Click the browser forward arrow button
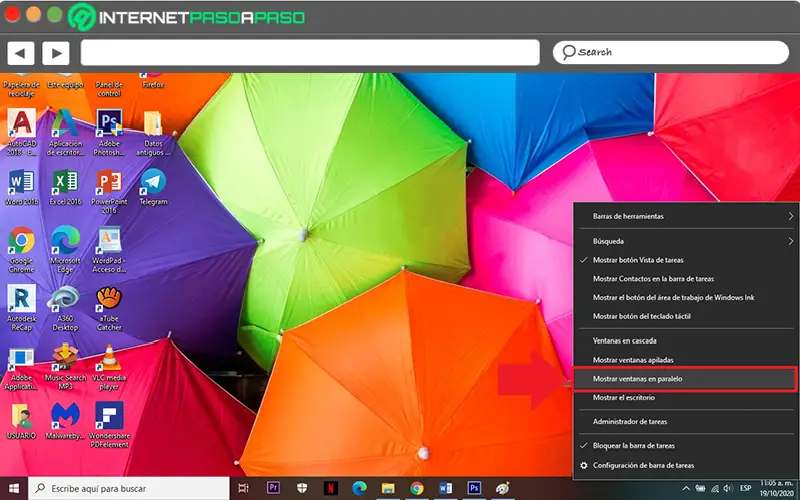Viewport: 800px width, 500px height. tap(56, 53)
